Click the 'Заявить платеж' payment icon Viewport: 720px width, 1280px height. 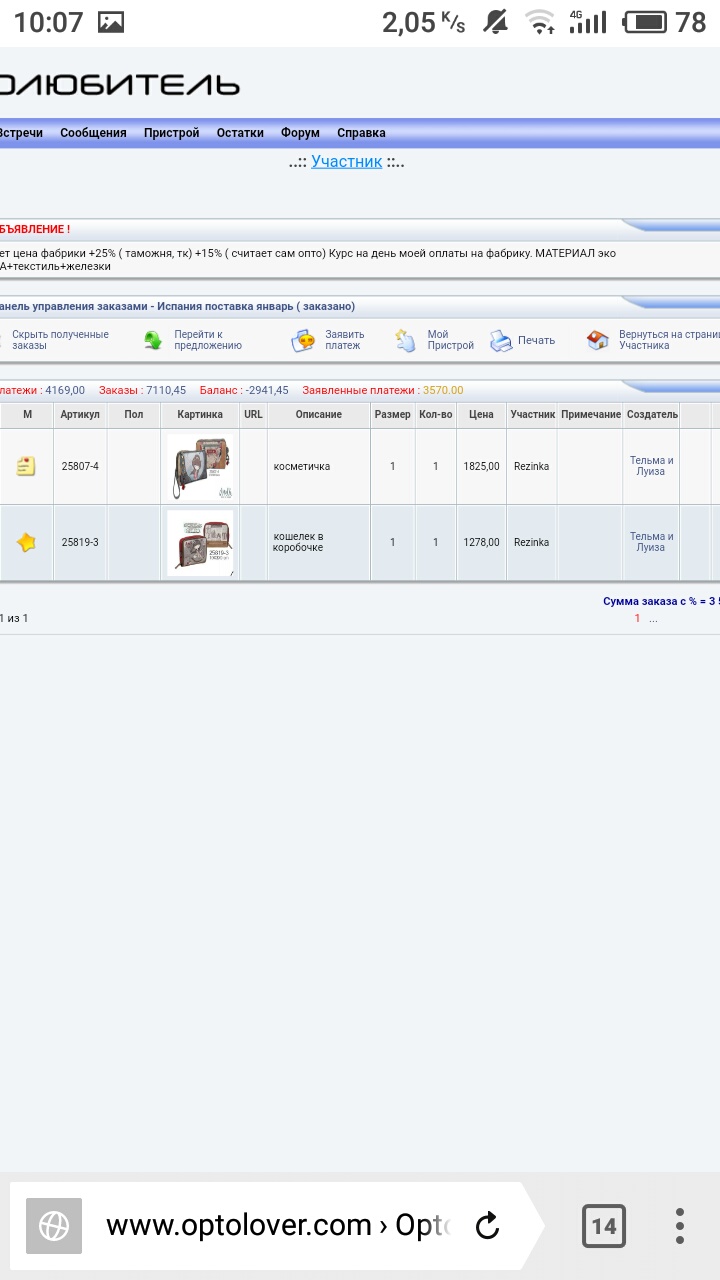[303, 341]
